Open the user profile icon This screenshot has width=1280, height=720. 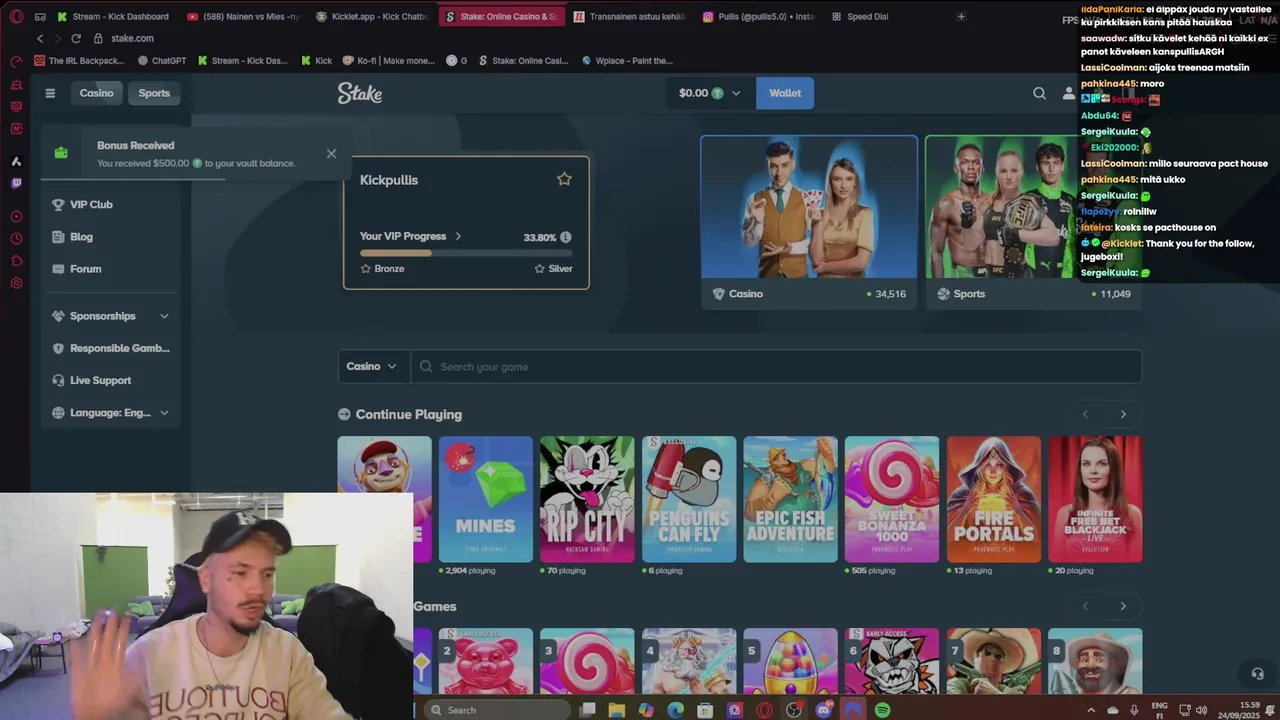(x=1068, y=93)
